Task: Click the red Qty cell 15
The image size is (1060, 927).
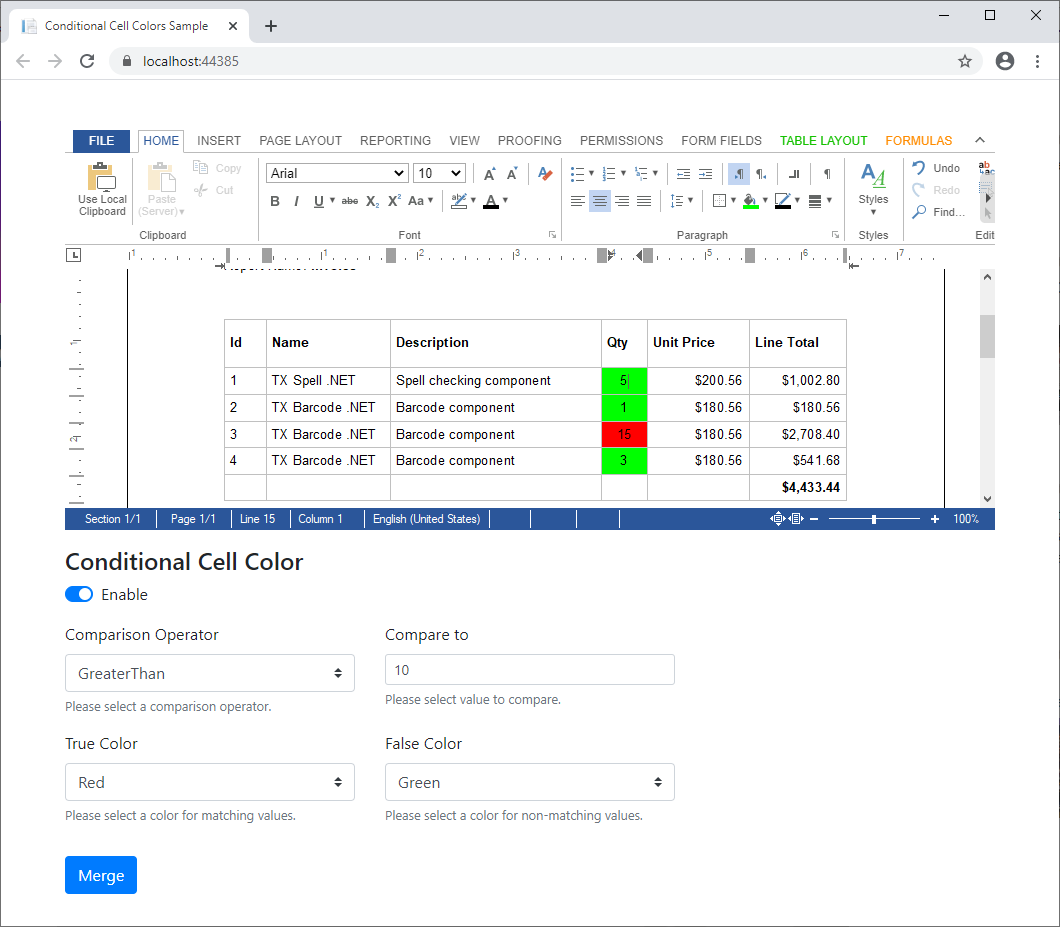Action: tap(624, 435)
